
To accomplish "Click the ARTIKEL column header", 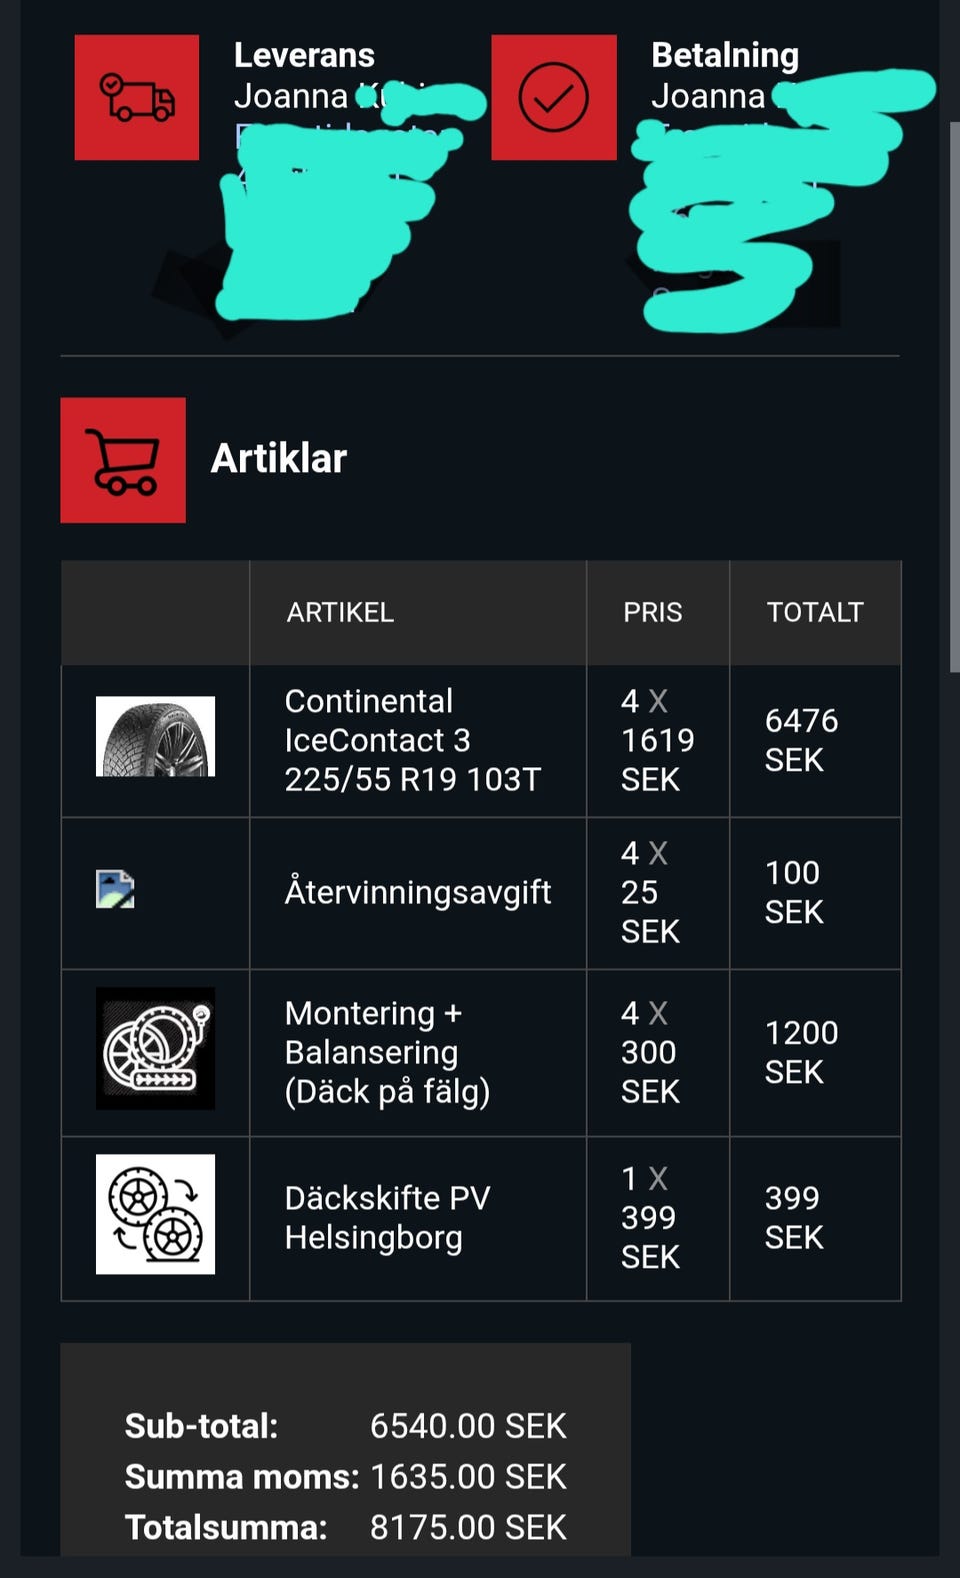I will 340,612.
